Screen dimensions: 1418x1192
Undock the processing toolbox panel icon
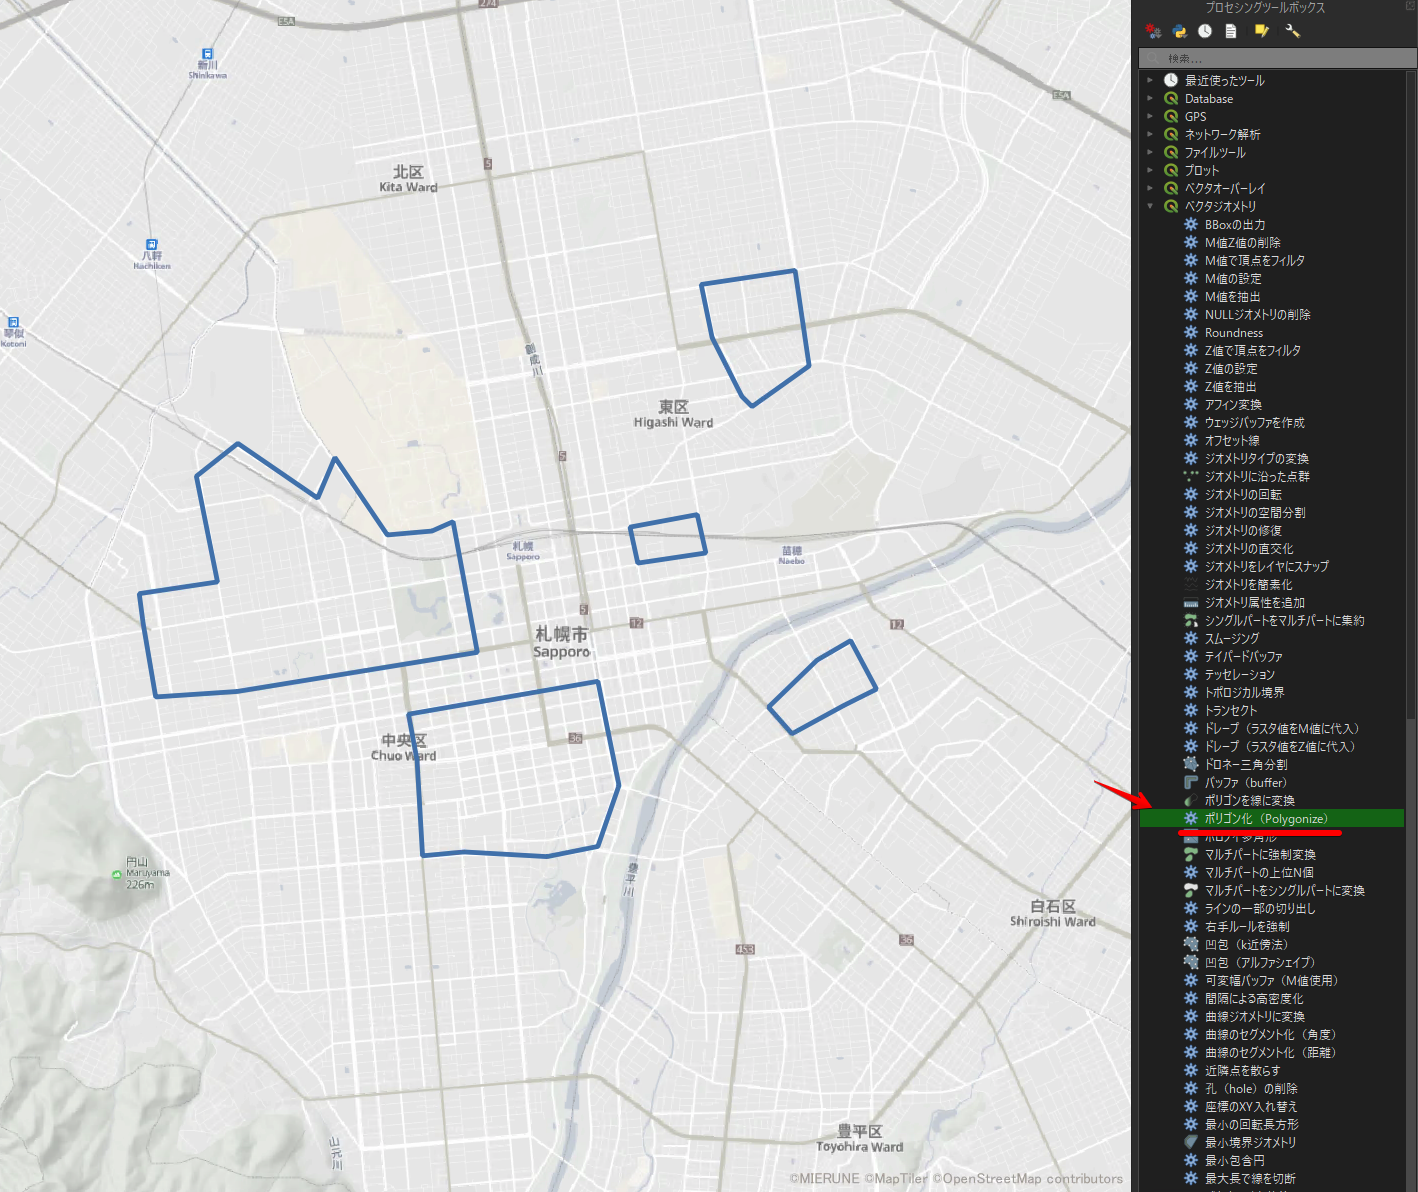point(1410,7)
